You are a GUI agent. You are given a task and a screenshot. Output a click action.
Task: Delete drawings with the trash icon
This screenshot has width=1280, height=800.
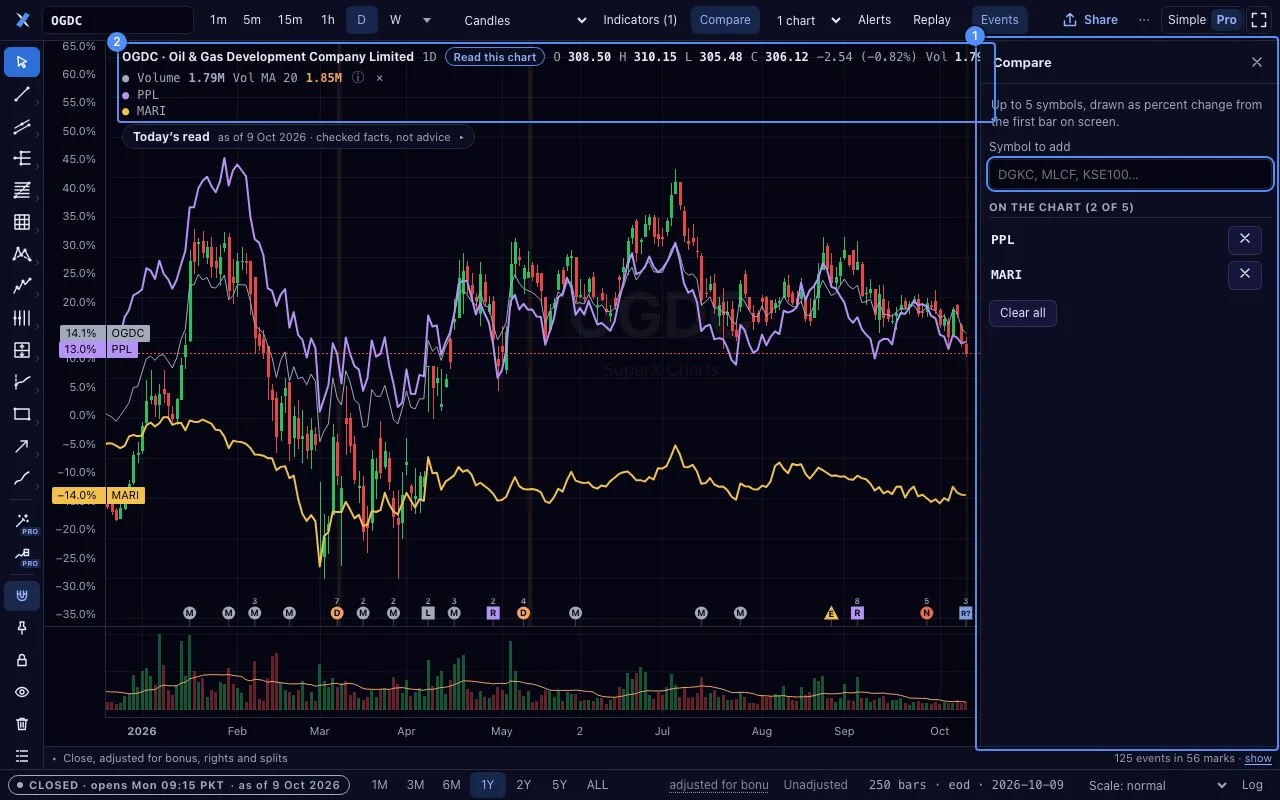point(22,724)
